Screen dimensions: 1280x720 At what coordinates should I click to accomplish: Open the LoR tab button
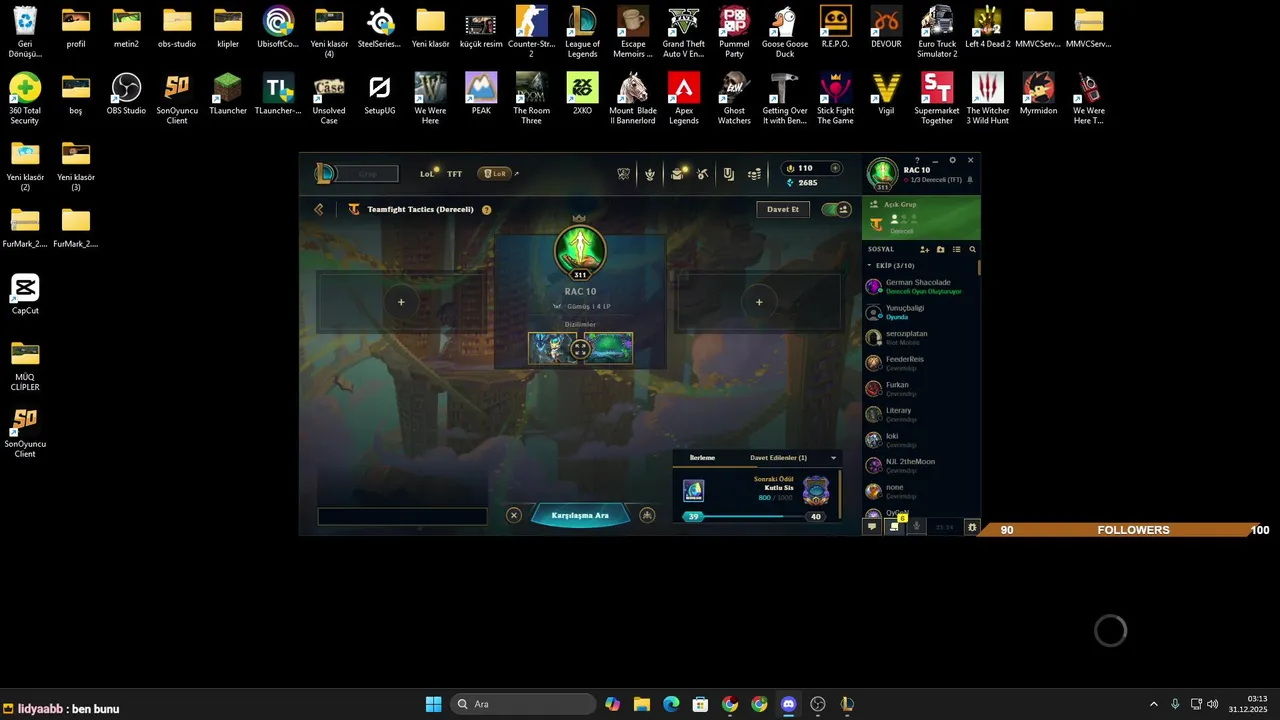pos(494,174)
